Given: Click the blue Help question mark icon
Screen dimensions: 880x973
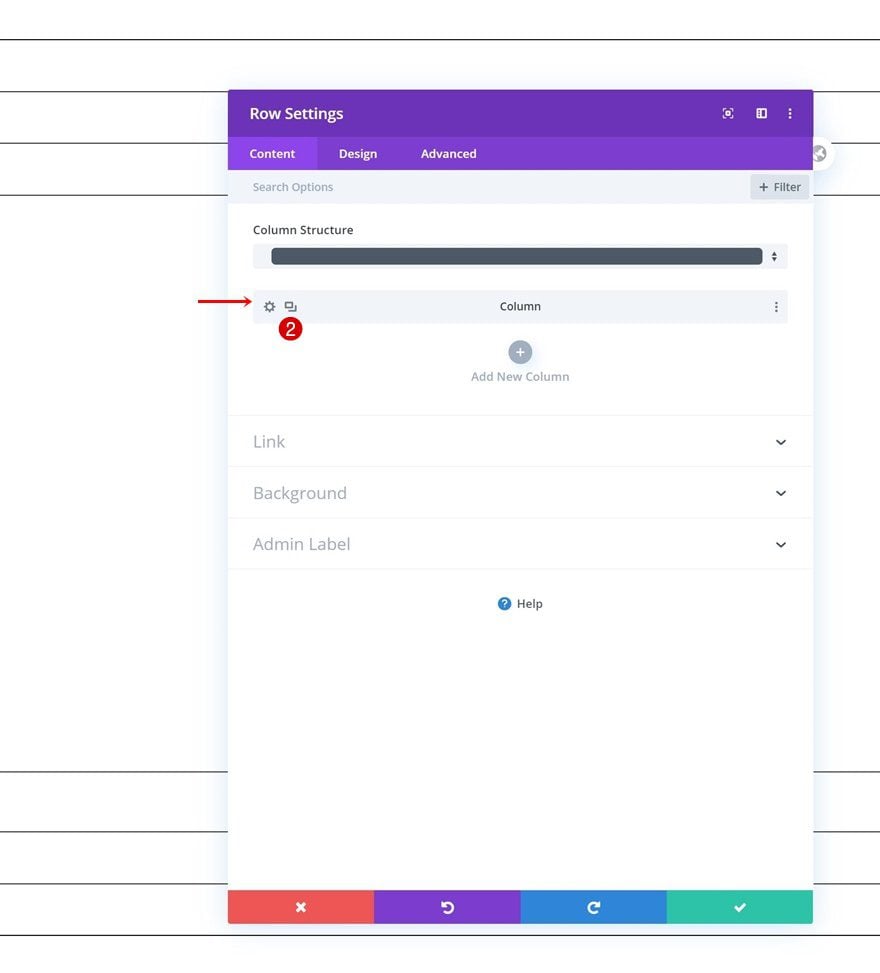Looking at the screenshot, I should pyautogui.click(x=504, y=604).
